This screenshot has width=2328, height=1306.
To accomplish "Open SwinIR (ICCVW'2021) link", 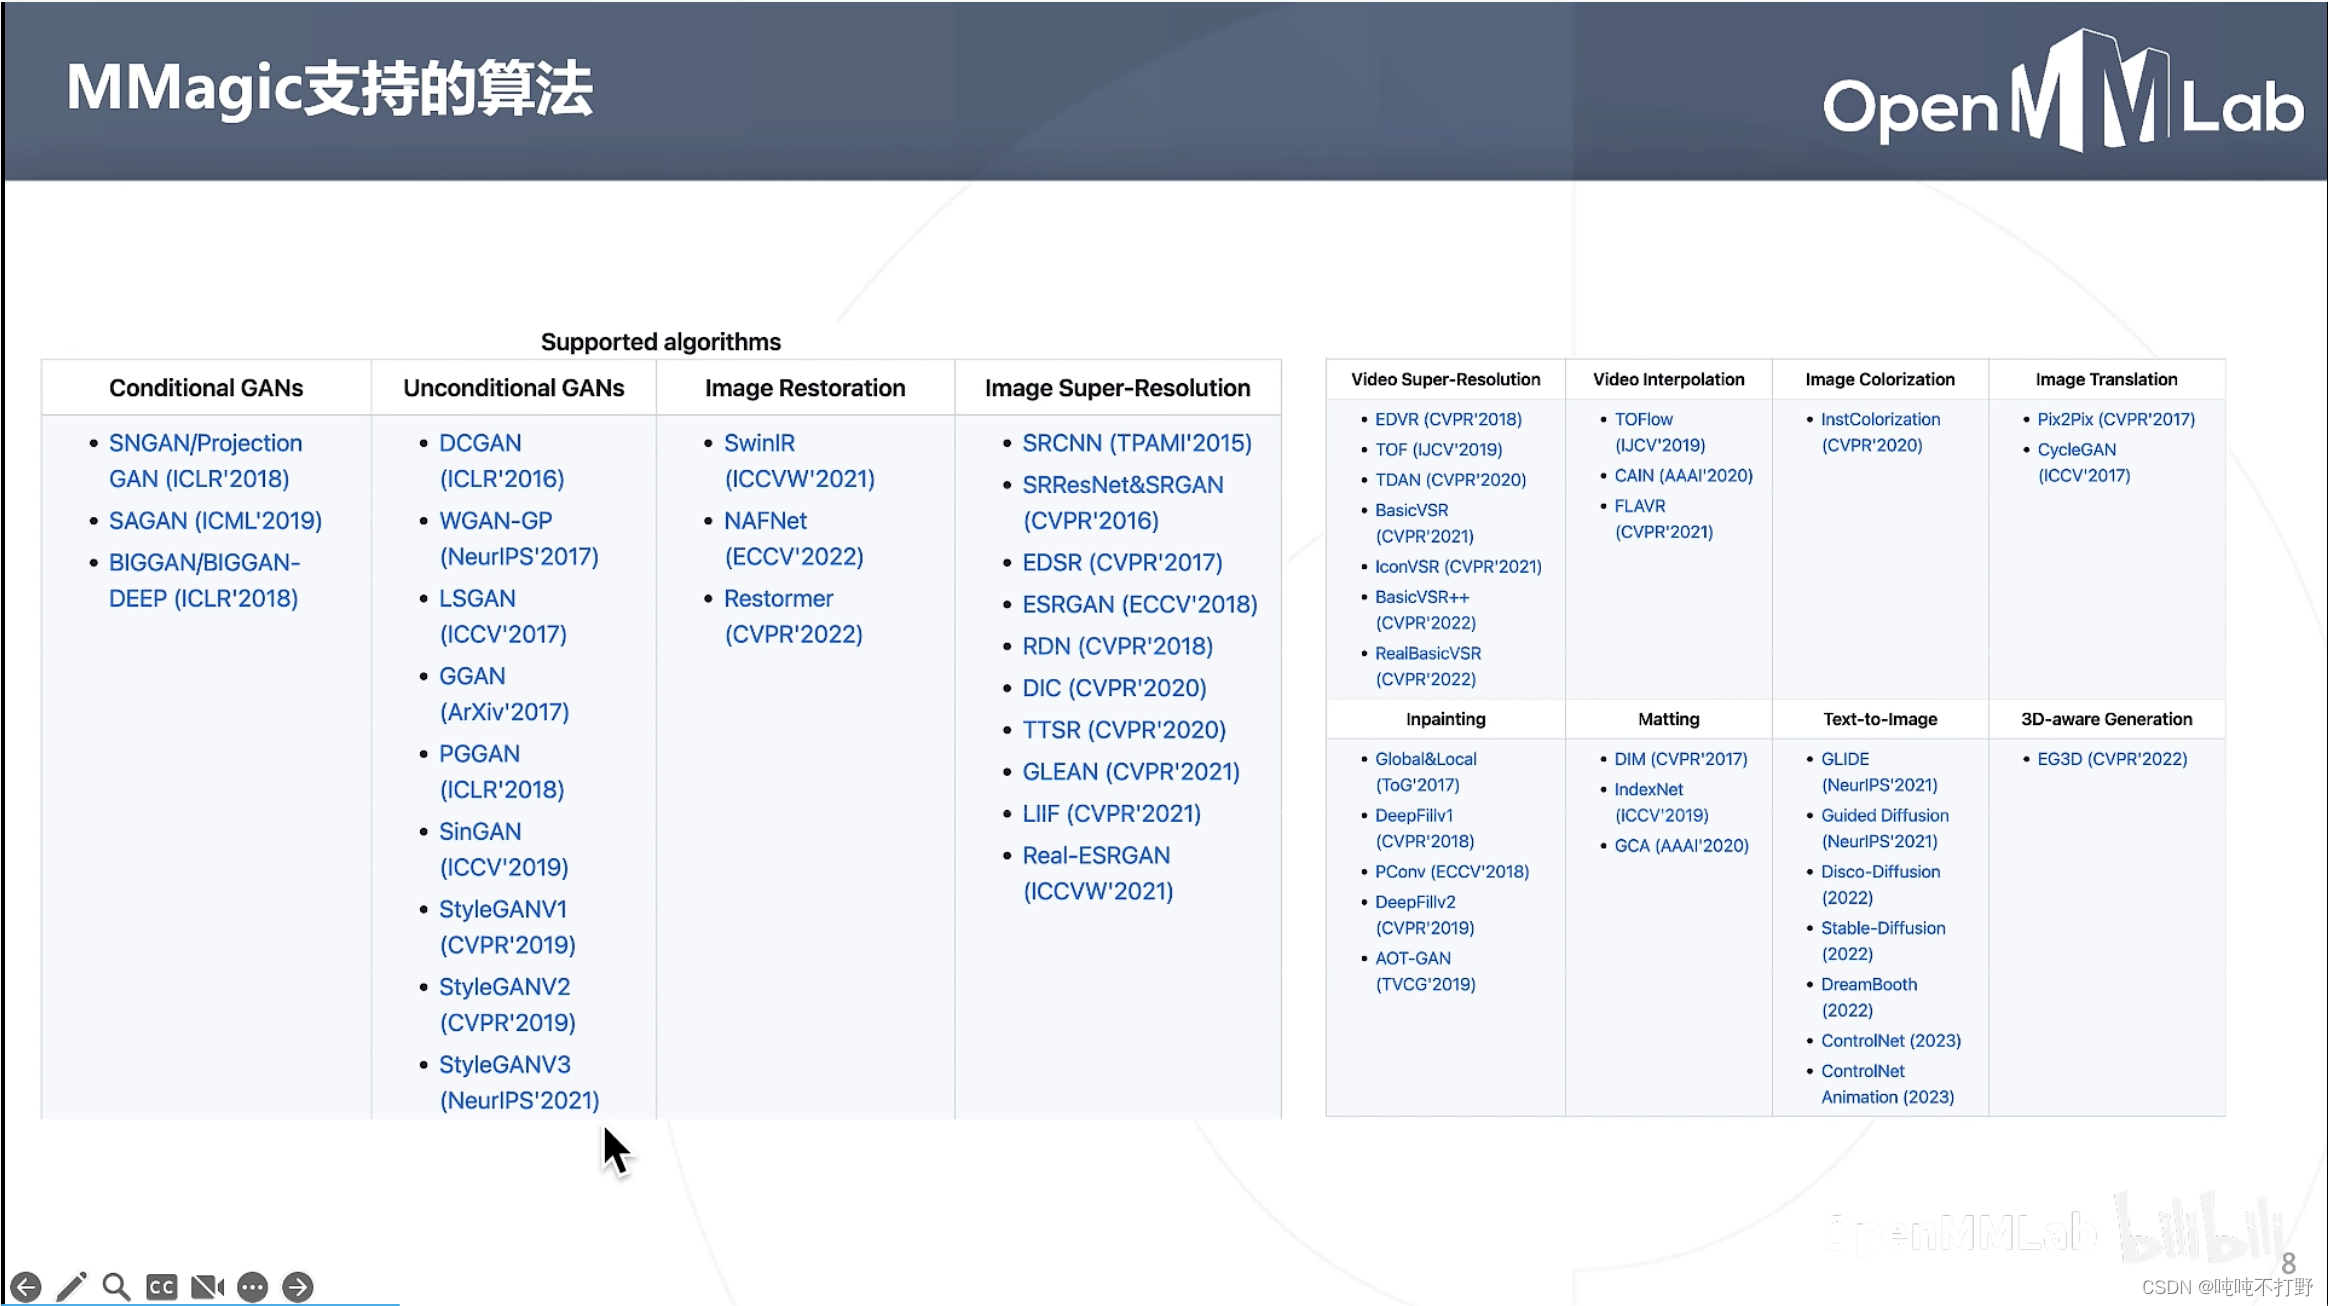I will point(799,461).
